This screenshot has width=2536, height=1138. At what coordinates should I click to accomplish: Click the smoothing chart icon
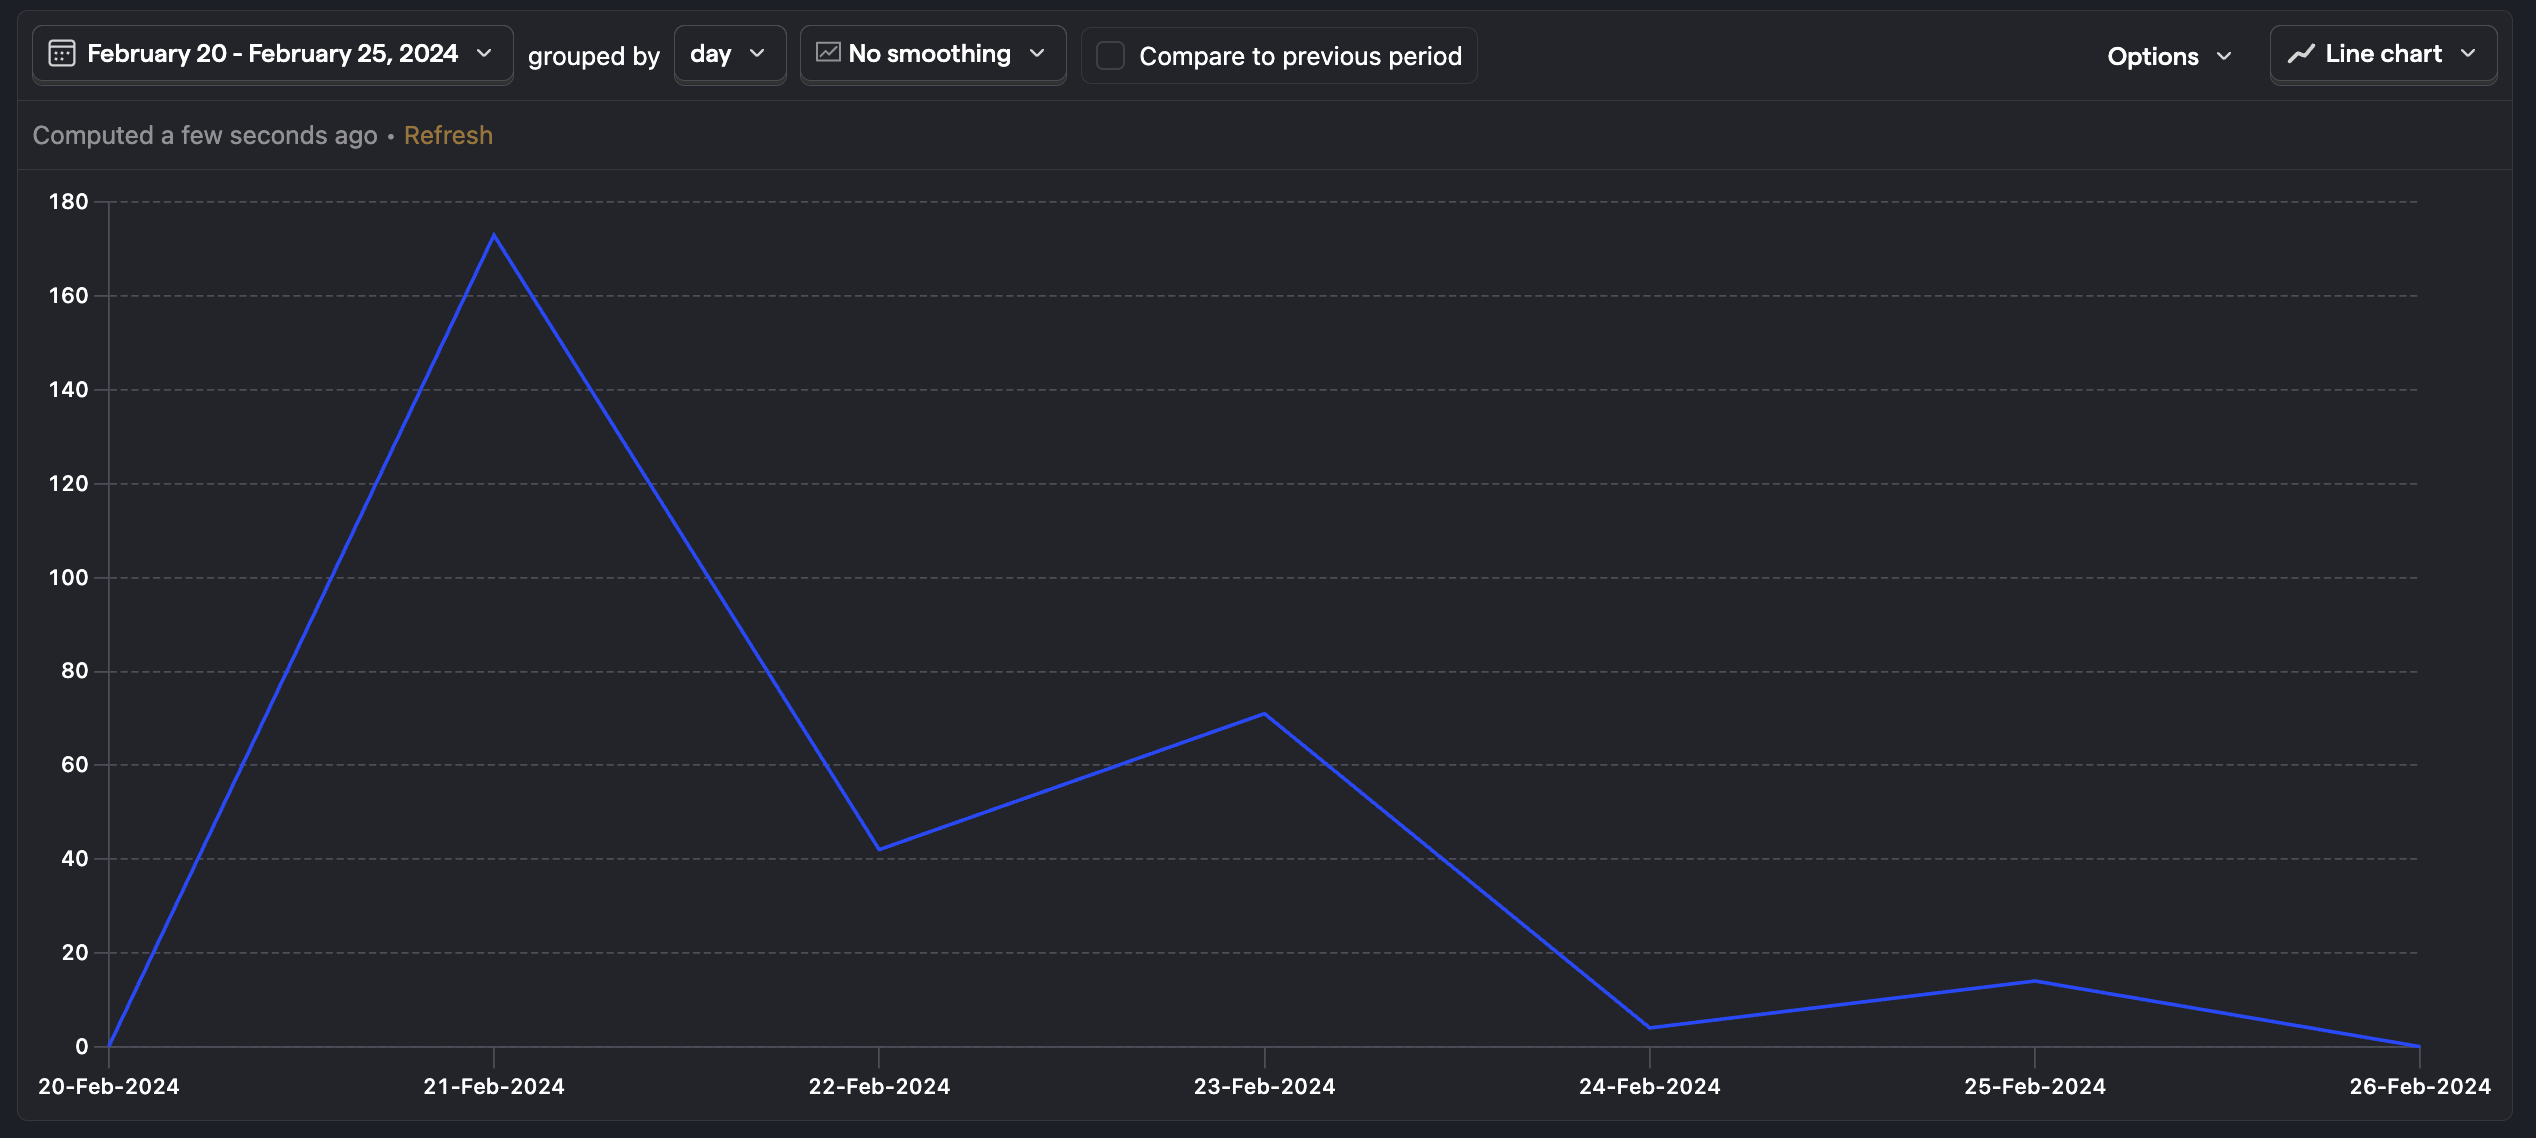(x=828, y=53)
